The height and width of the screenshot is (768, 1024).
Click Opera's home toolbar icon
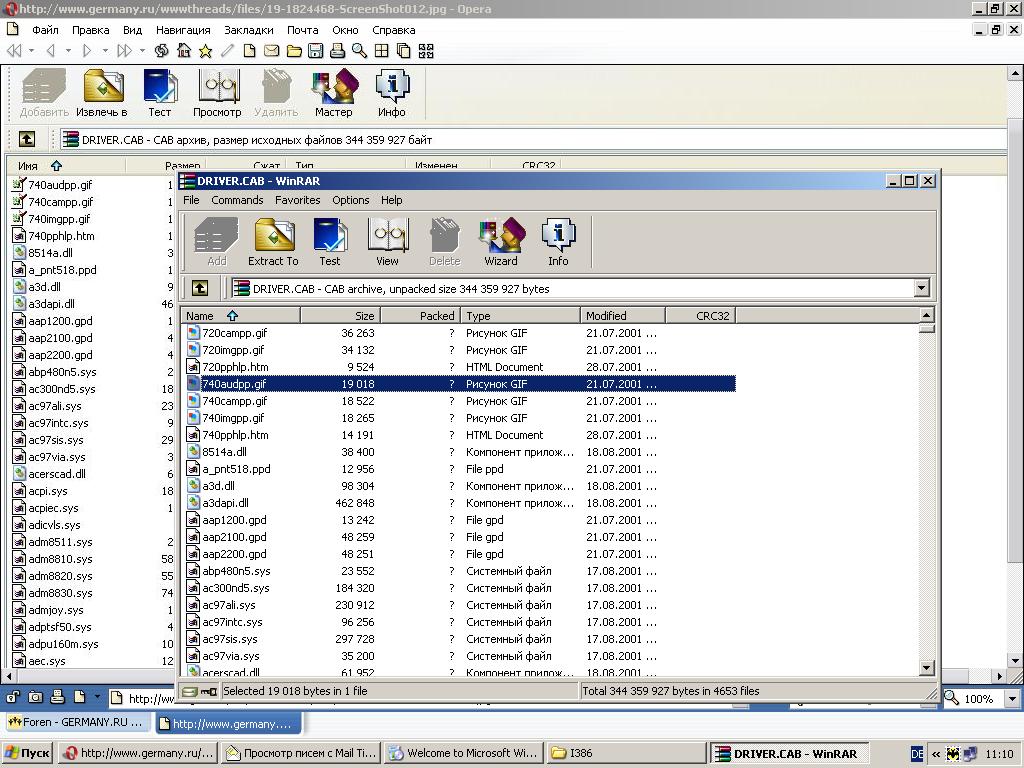tap(184, 51)
